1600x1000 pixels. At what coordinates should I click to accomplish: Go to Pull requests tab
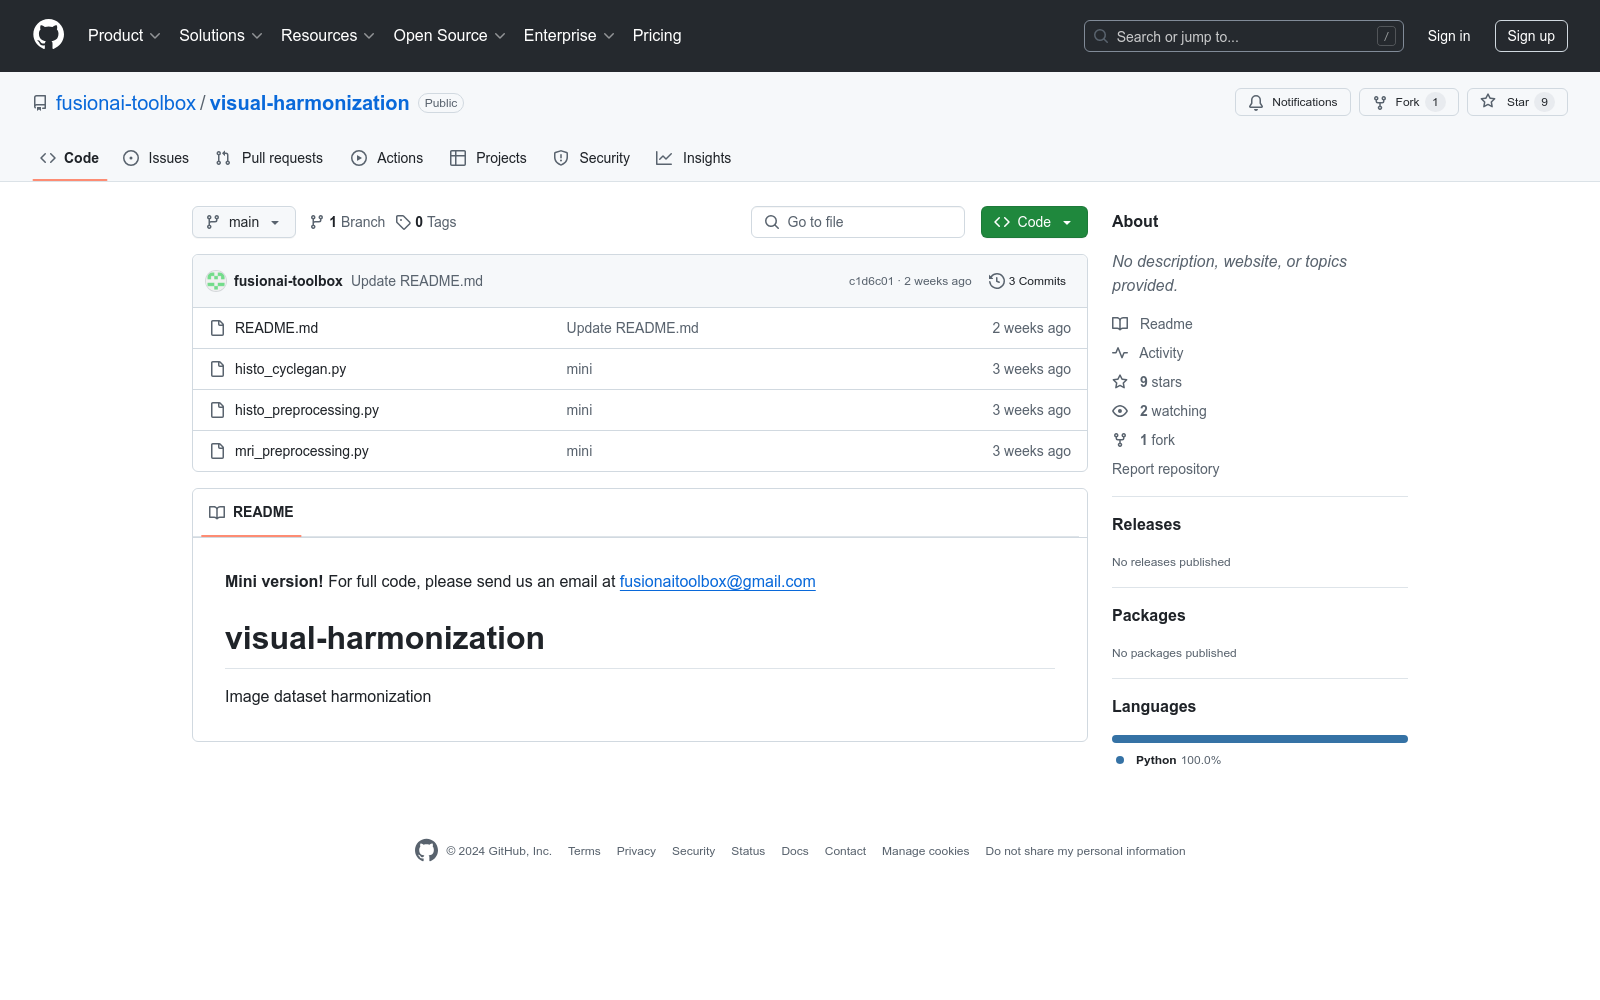point(269,158)
